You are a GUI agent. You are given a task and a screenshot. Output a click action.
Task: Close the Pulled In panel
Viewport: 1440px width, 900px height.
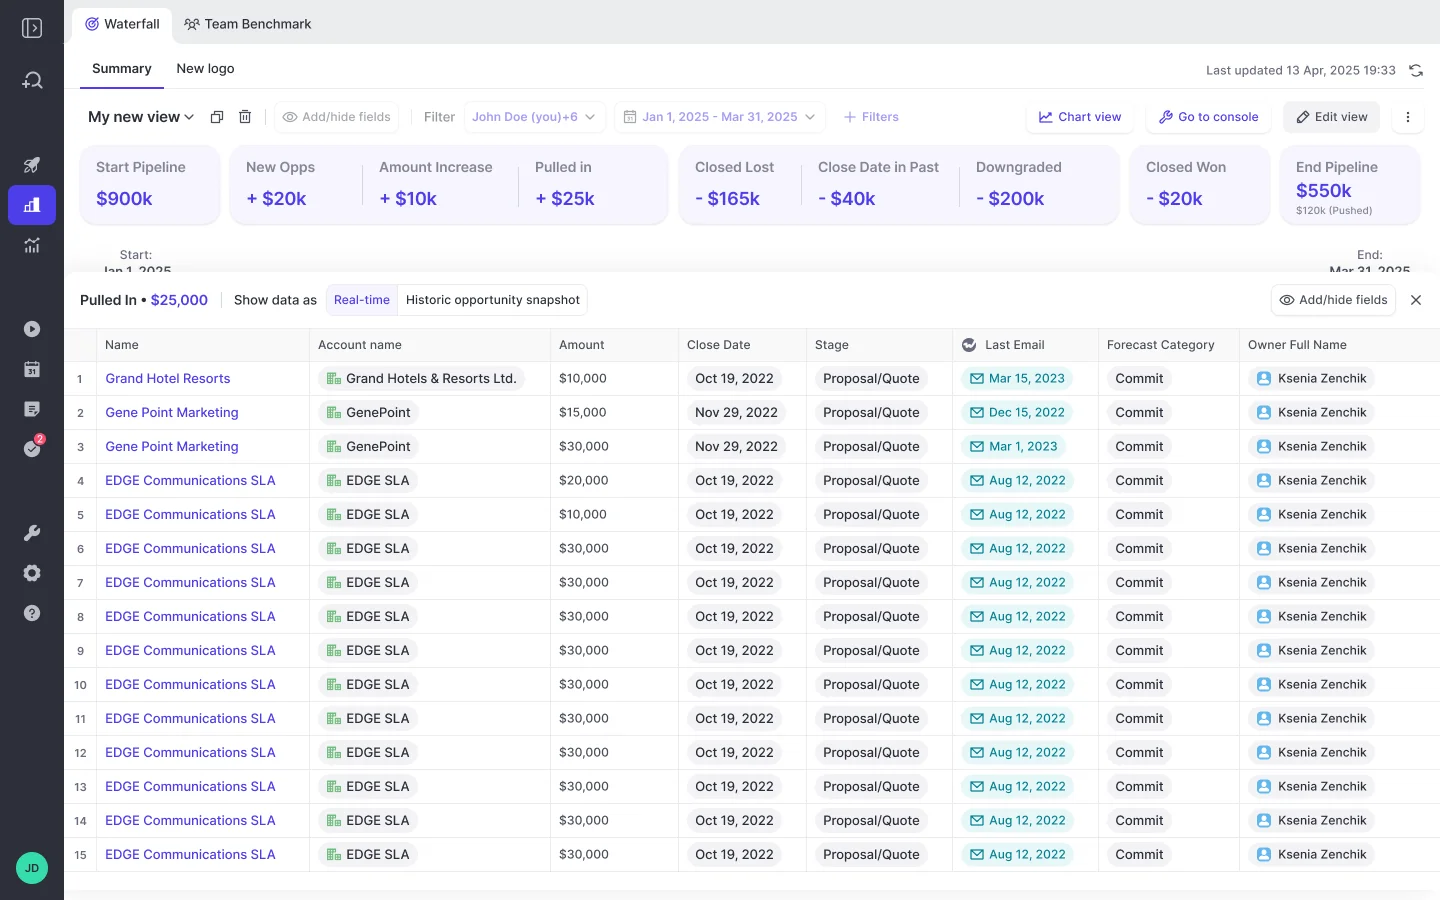click(x=1416, y=300)
